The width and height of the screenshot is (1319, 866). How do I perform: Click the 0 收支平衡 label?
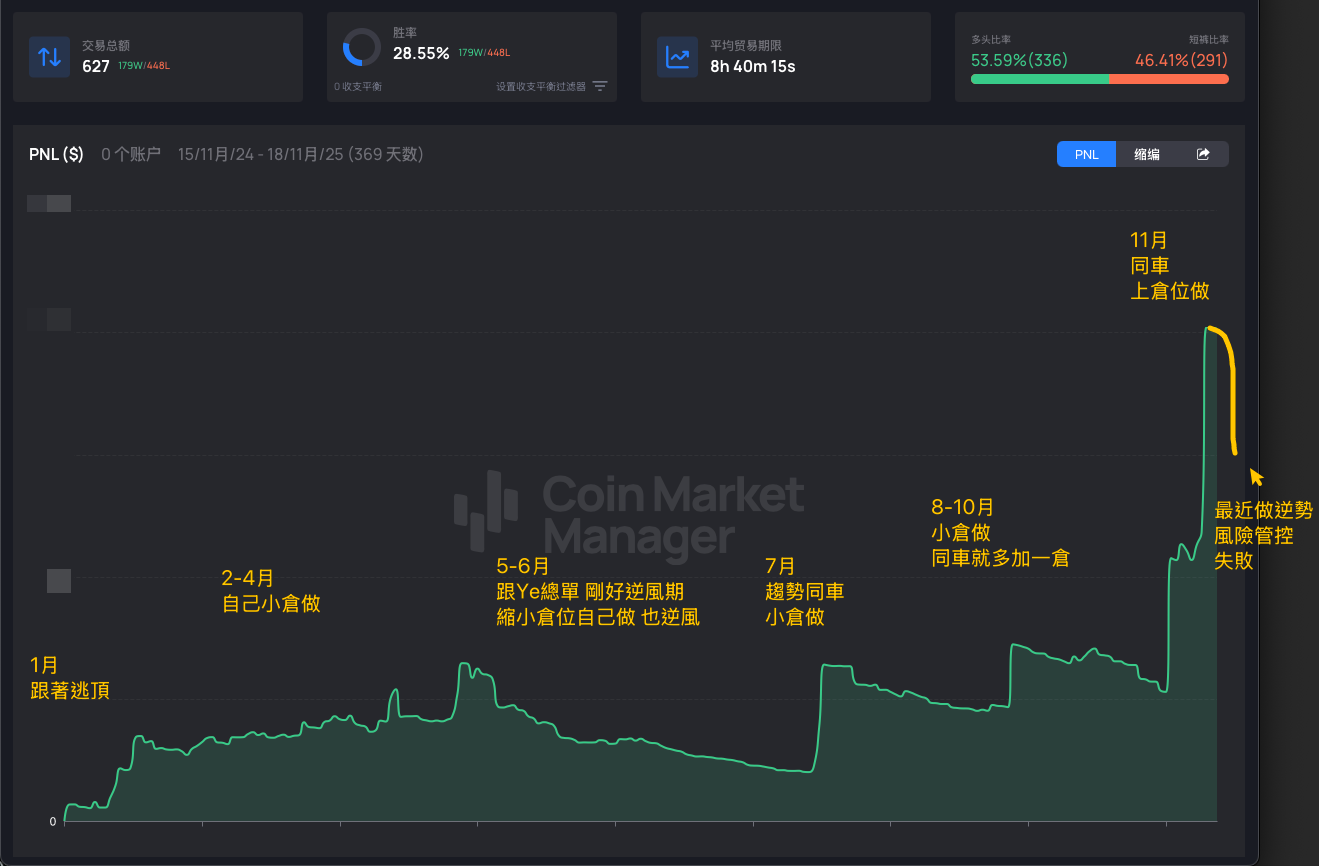point(358,86)
